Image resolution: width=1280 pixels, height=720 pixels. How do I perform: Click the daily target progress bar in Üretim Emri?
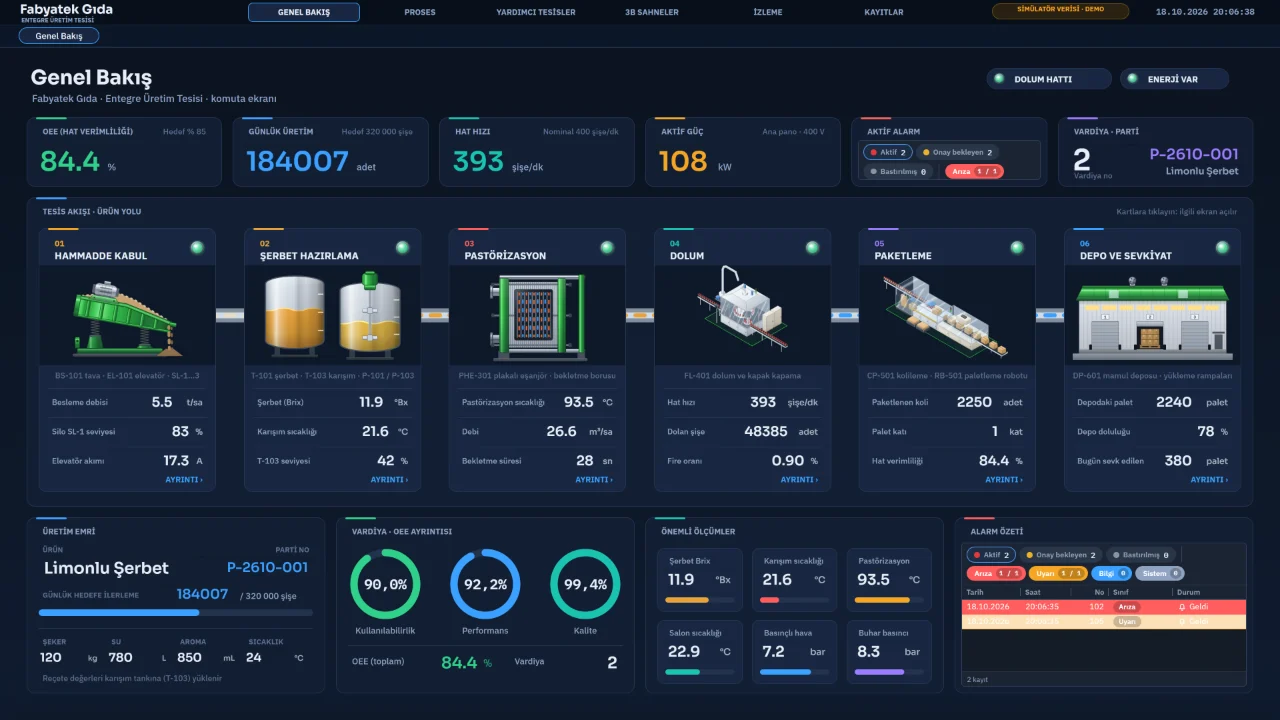coord(175,612)
